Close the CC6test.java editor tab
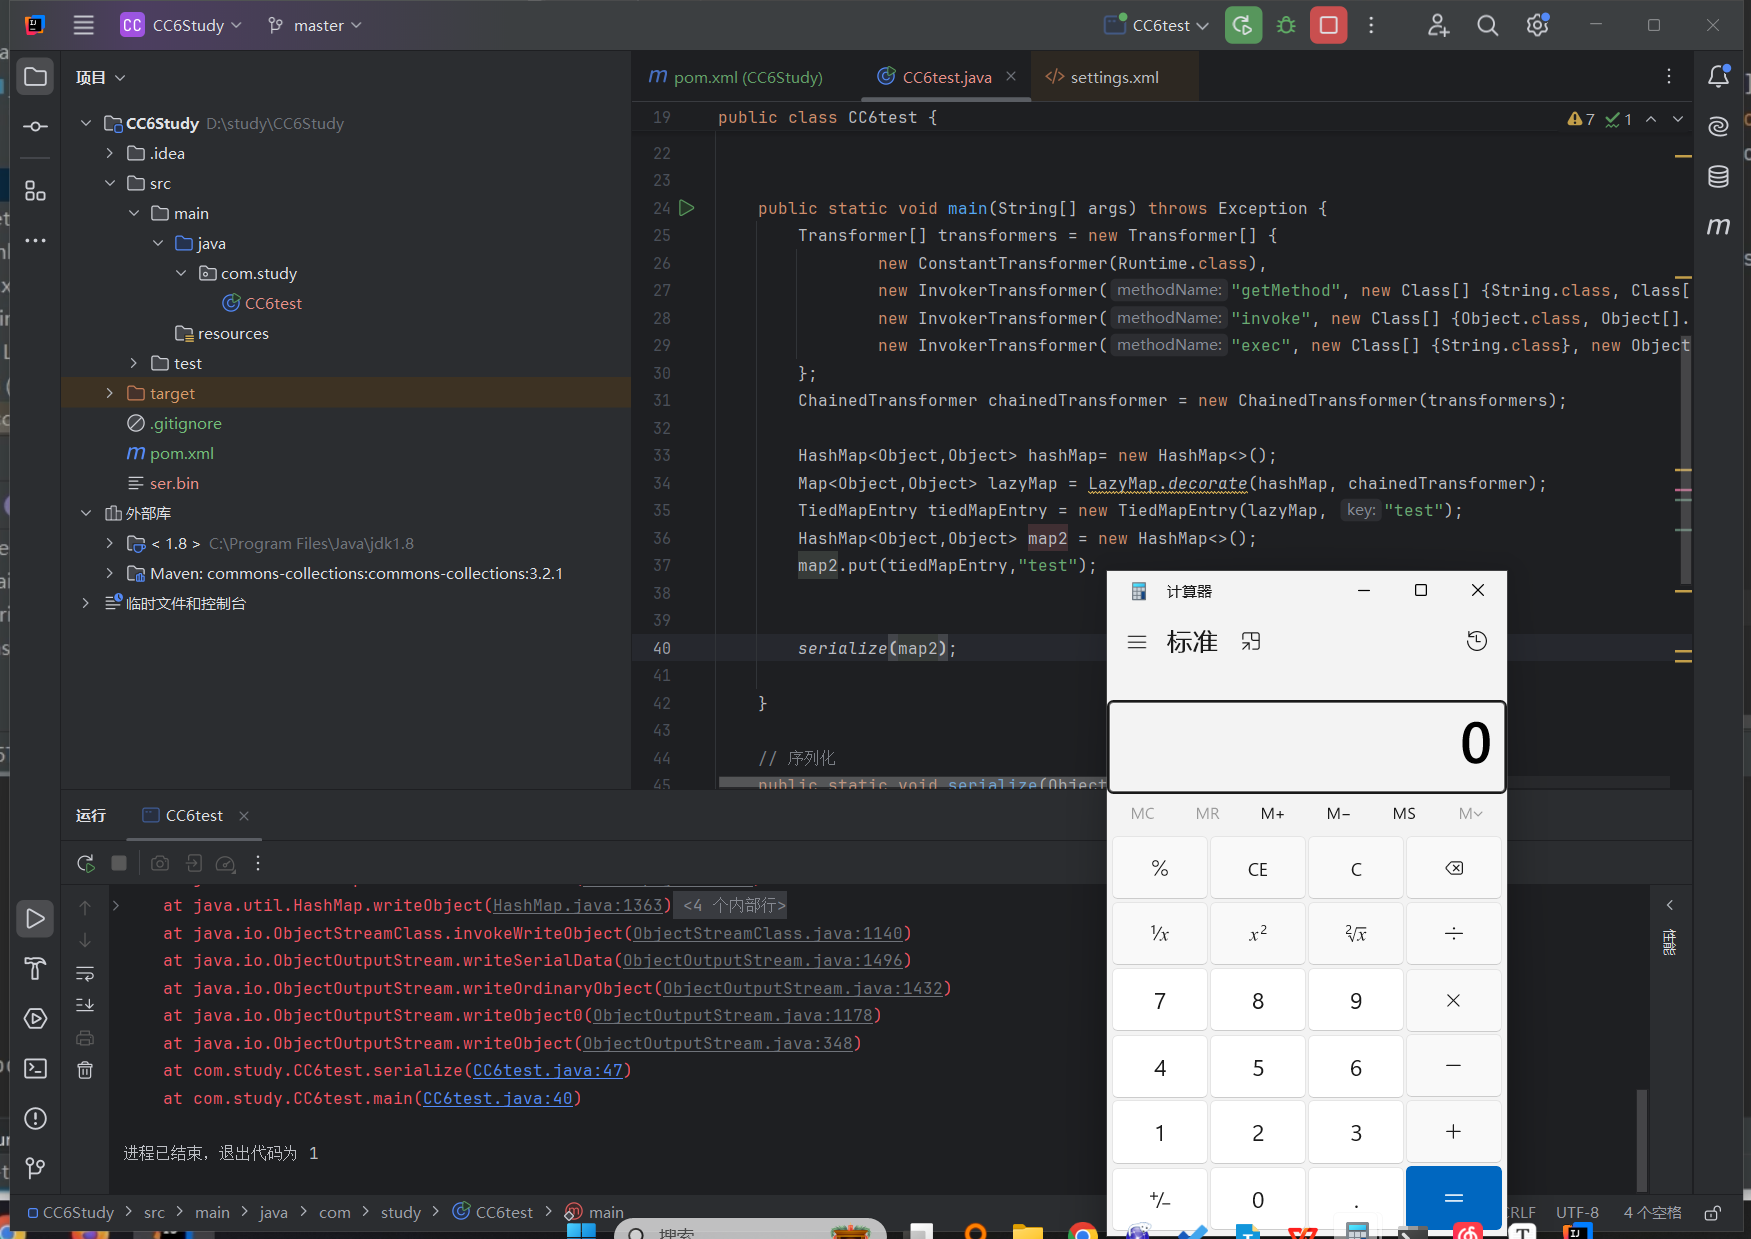 [x=1011, y=76]
